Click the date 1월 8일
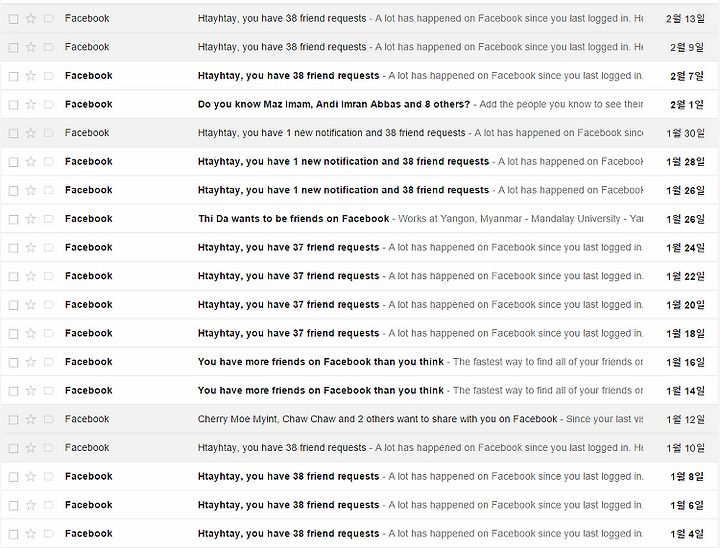The width and height of the screenshot is (720, 548). 686,476
